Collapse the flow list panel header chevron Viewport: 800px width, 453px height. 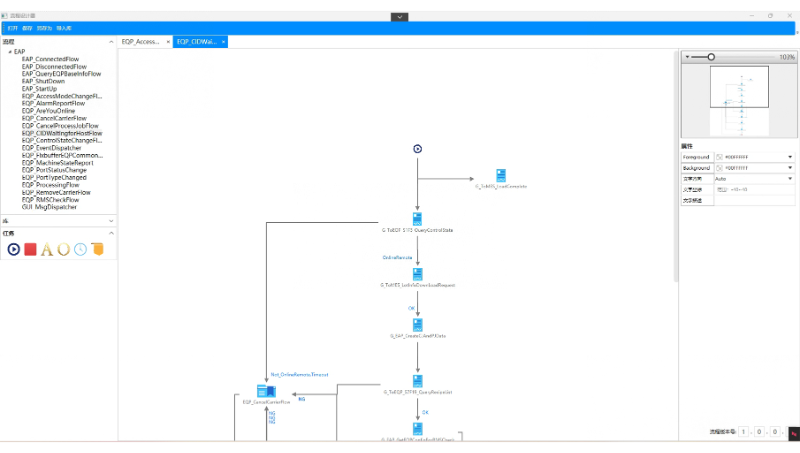coord(111,42)
